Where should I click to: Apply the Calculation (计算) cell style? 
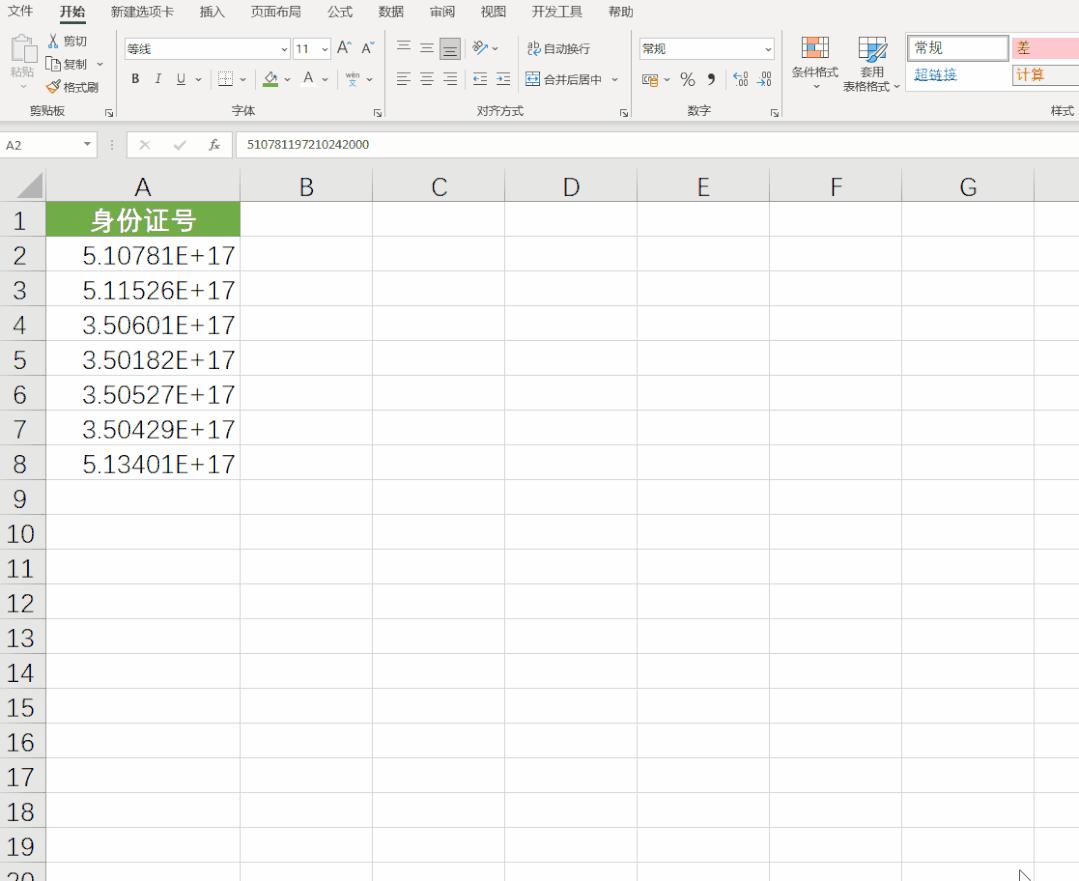pyautogui.click(x=1045, y=75)
